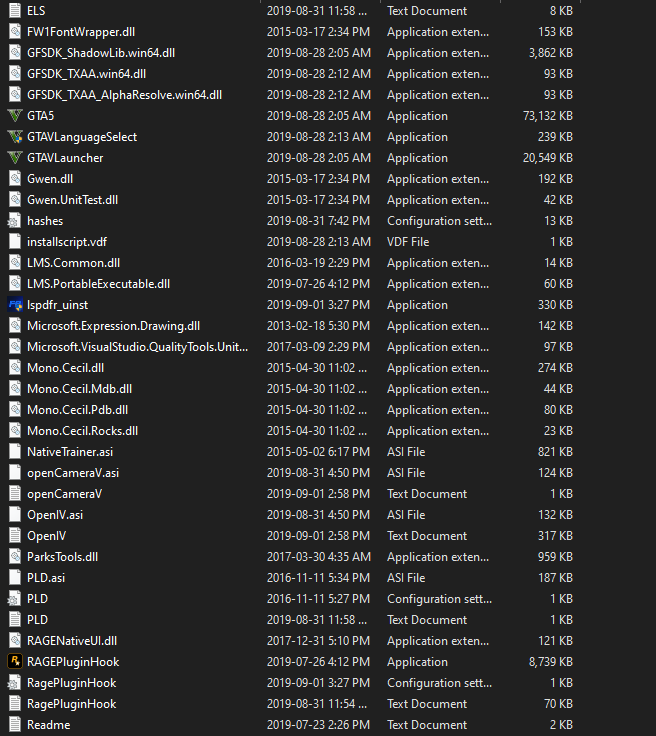Click the RagePluginHook text document name

[x=71, y=704]
